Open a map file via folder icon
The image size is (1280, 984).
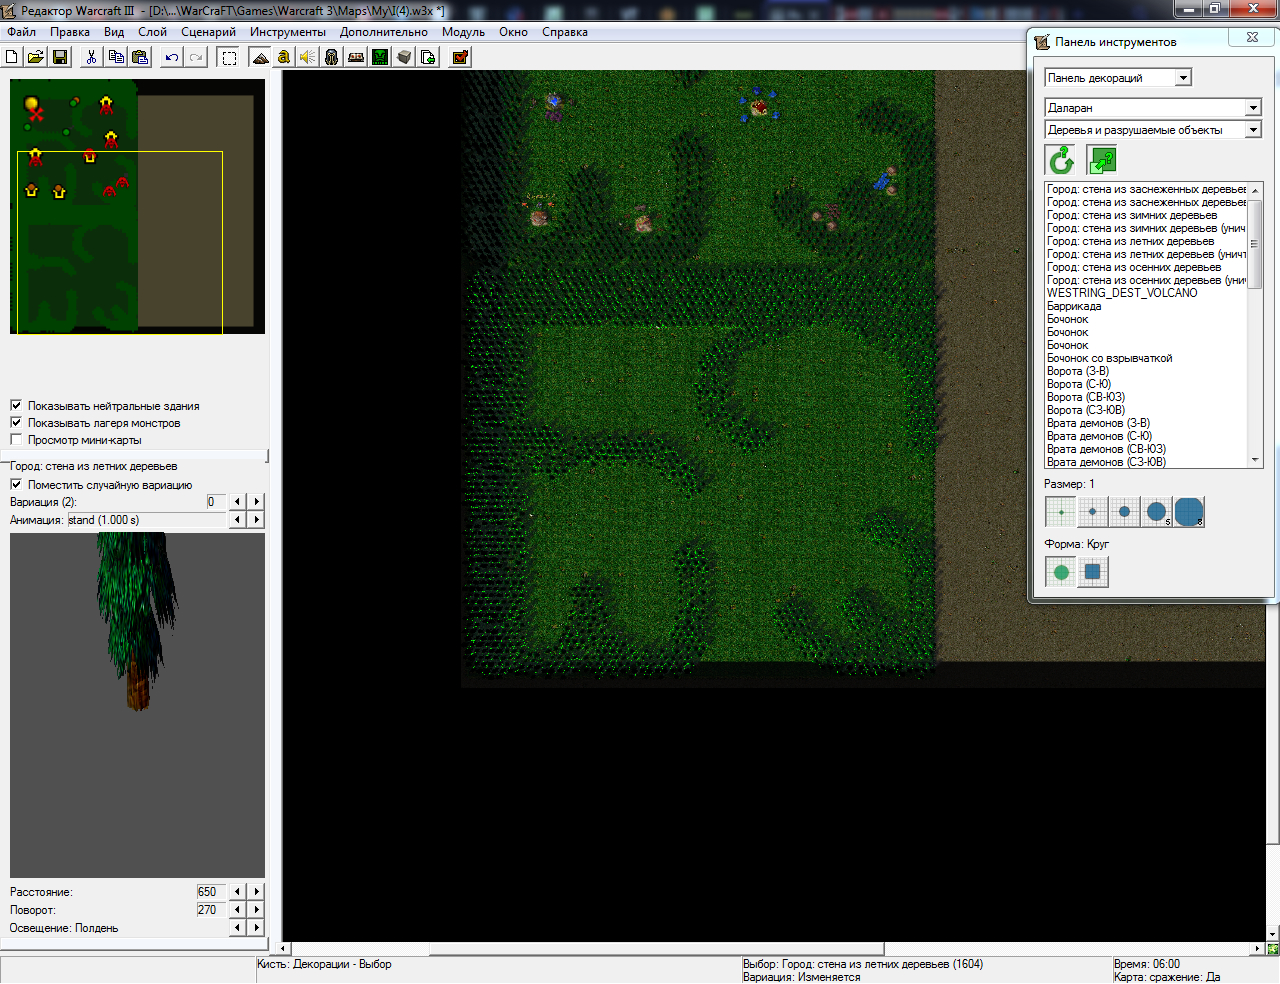pyautogui.click(x=36, y=57)
